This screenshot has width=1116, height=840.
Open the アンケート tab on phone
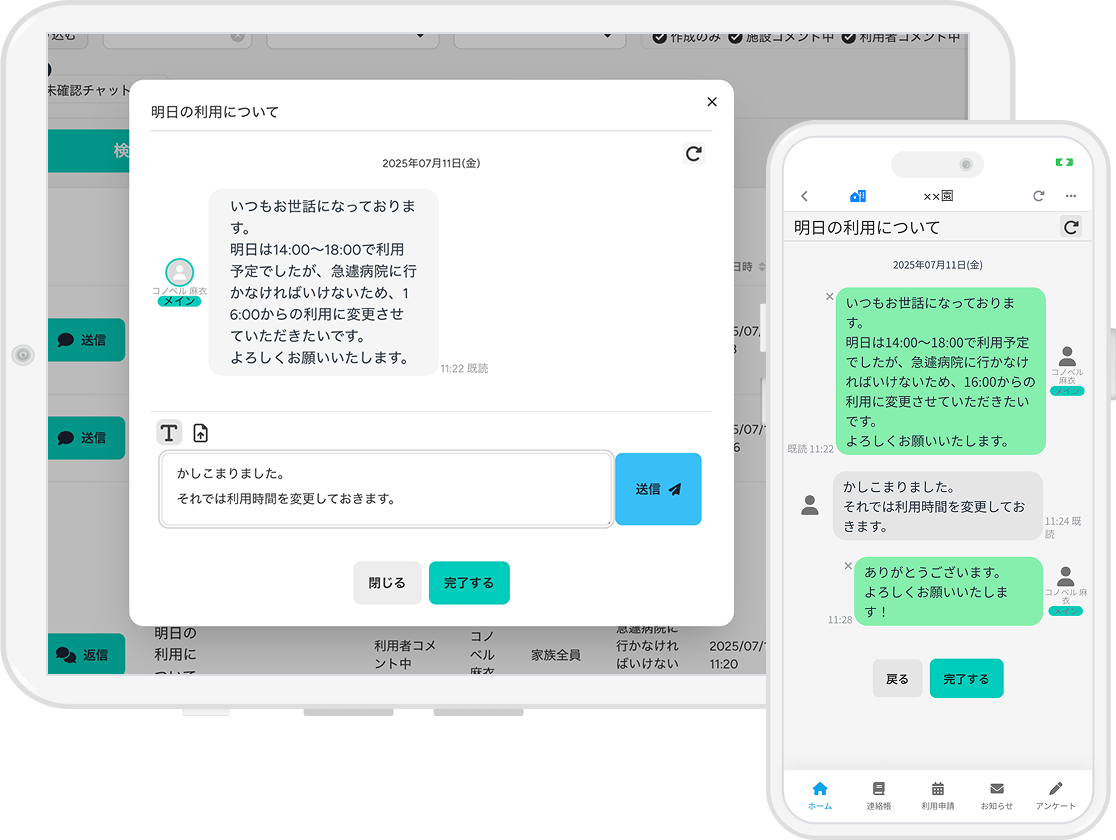click(x=1055, y=795)
